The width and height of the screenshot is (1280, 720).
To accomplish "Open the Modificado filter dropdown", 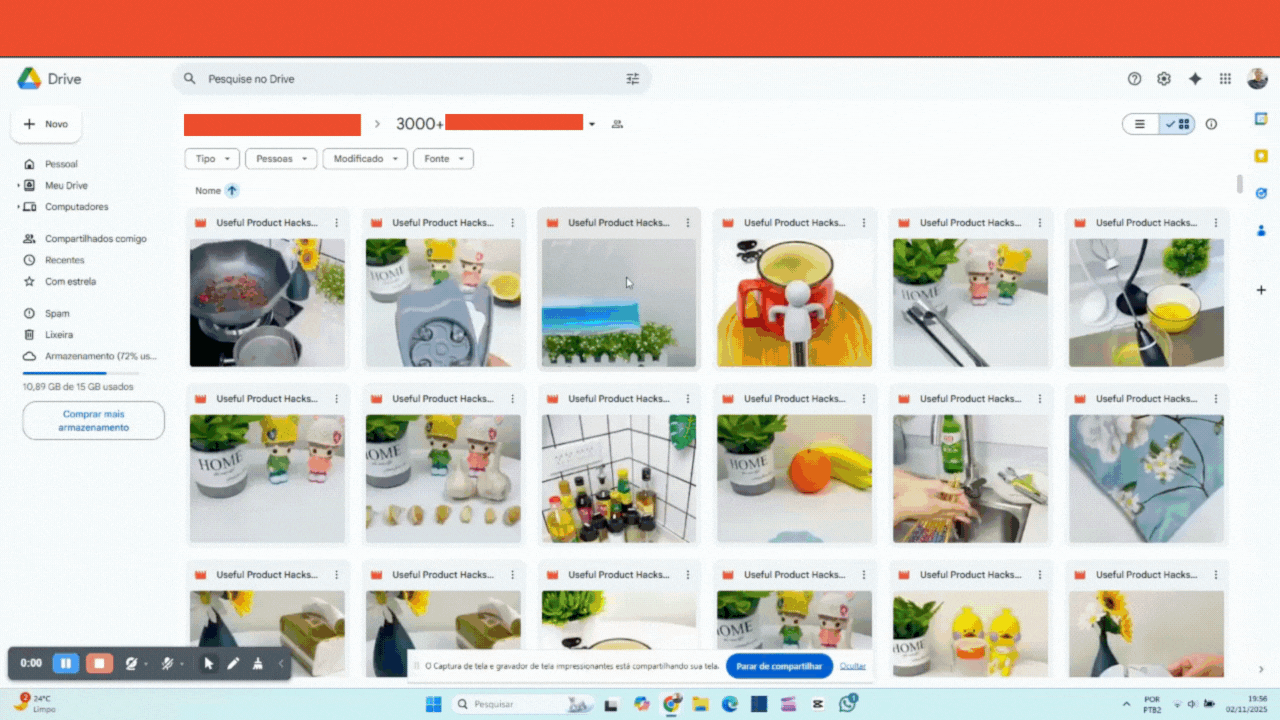I will pyautogui.click(x=365, y=159).
